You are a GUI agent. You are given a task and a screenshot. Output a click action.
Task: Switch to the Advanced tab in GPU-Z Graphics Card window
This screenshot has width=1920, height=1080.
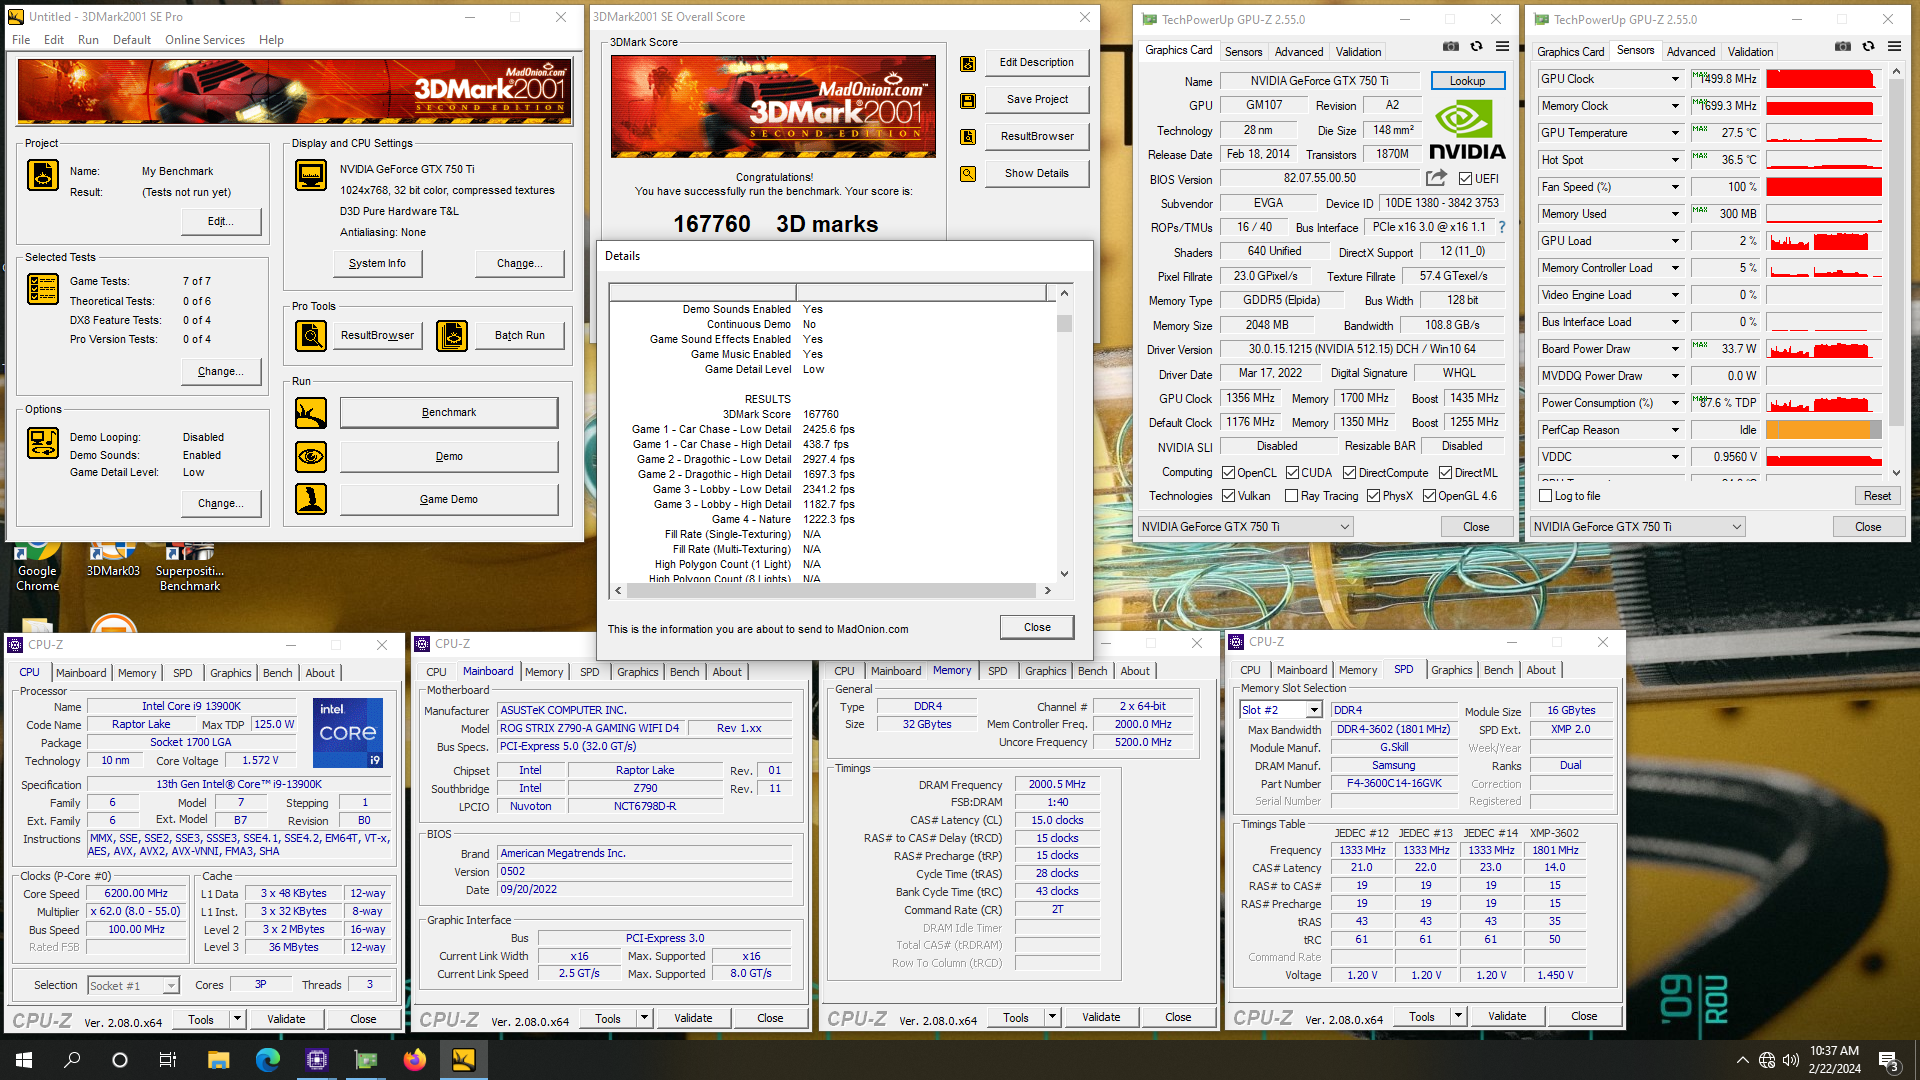click(x=1299, y=52)
